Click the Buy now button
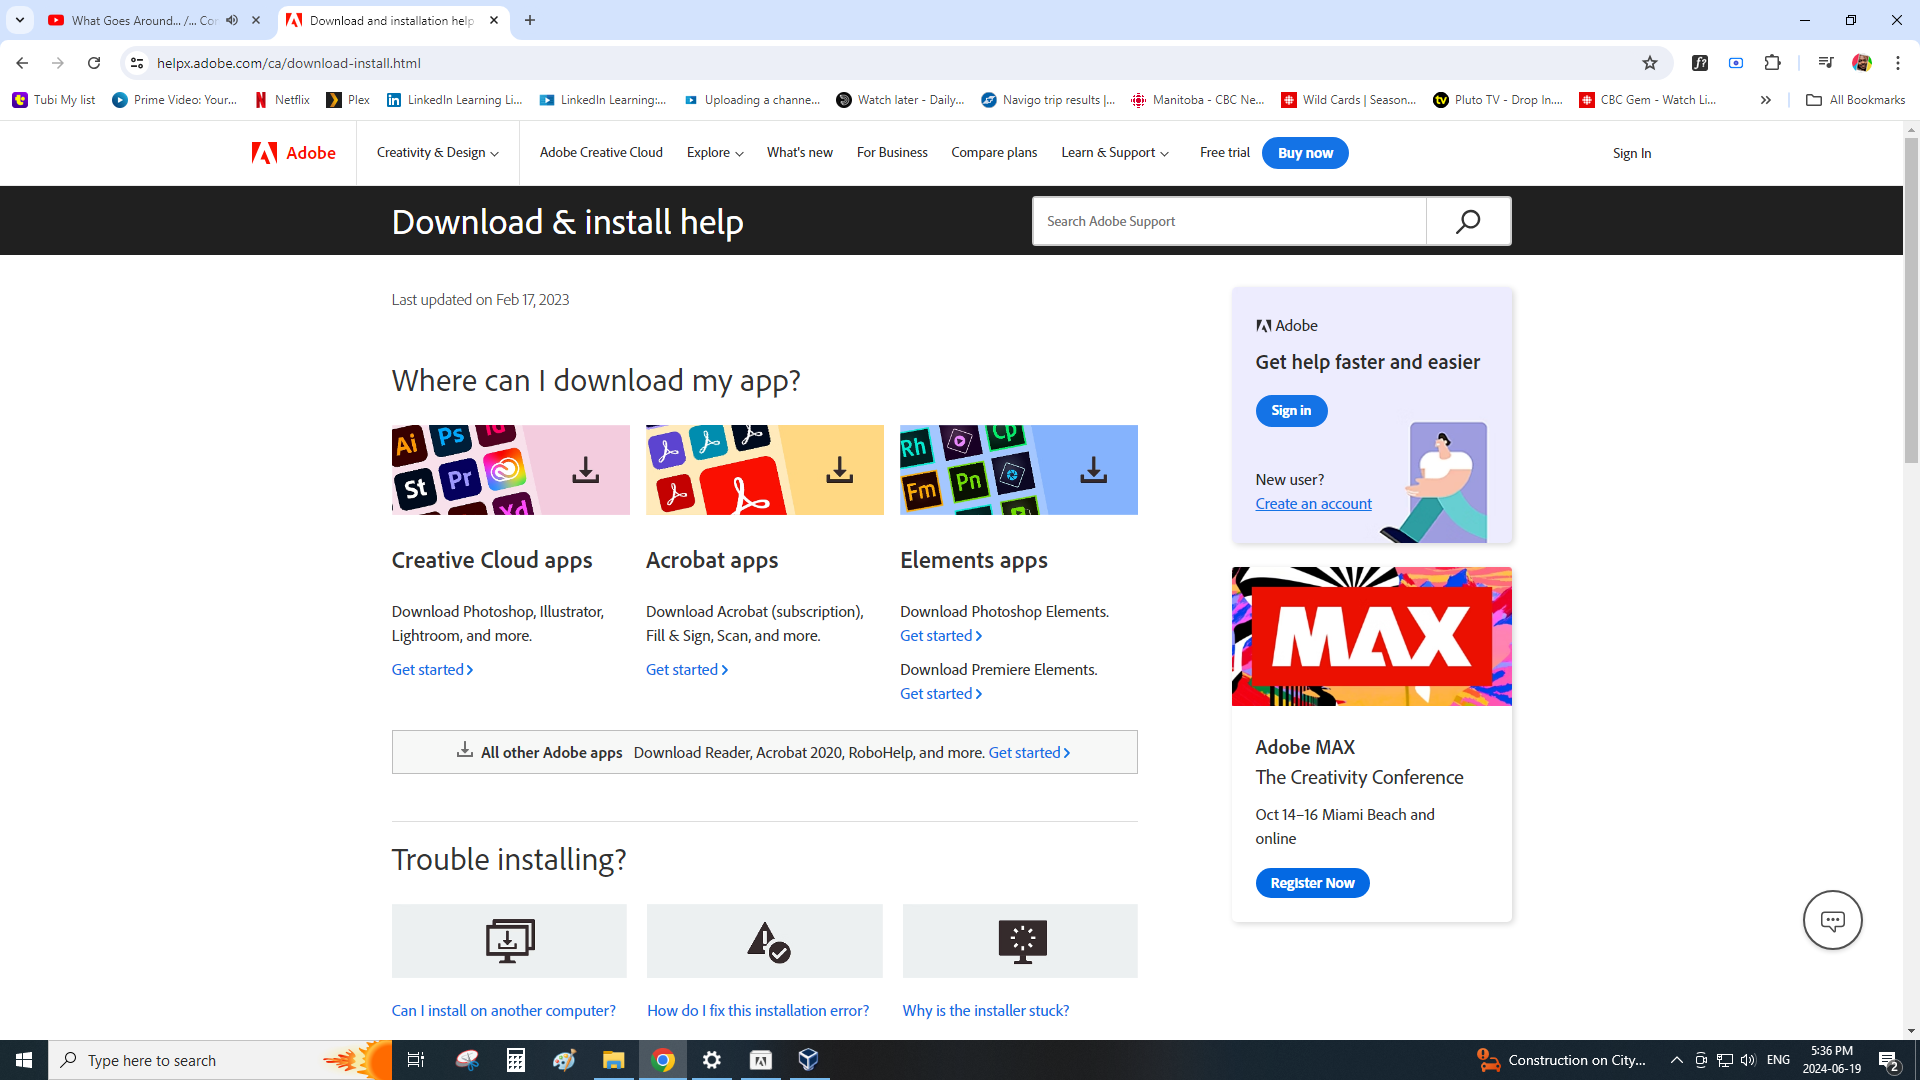This screenshot has height=1080, width=1920. (x=1305, y=153)
